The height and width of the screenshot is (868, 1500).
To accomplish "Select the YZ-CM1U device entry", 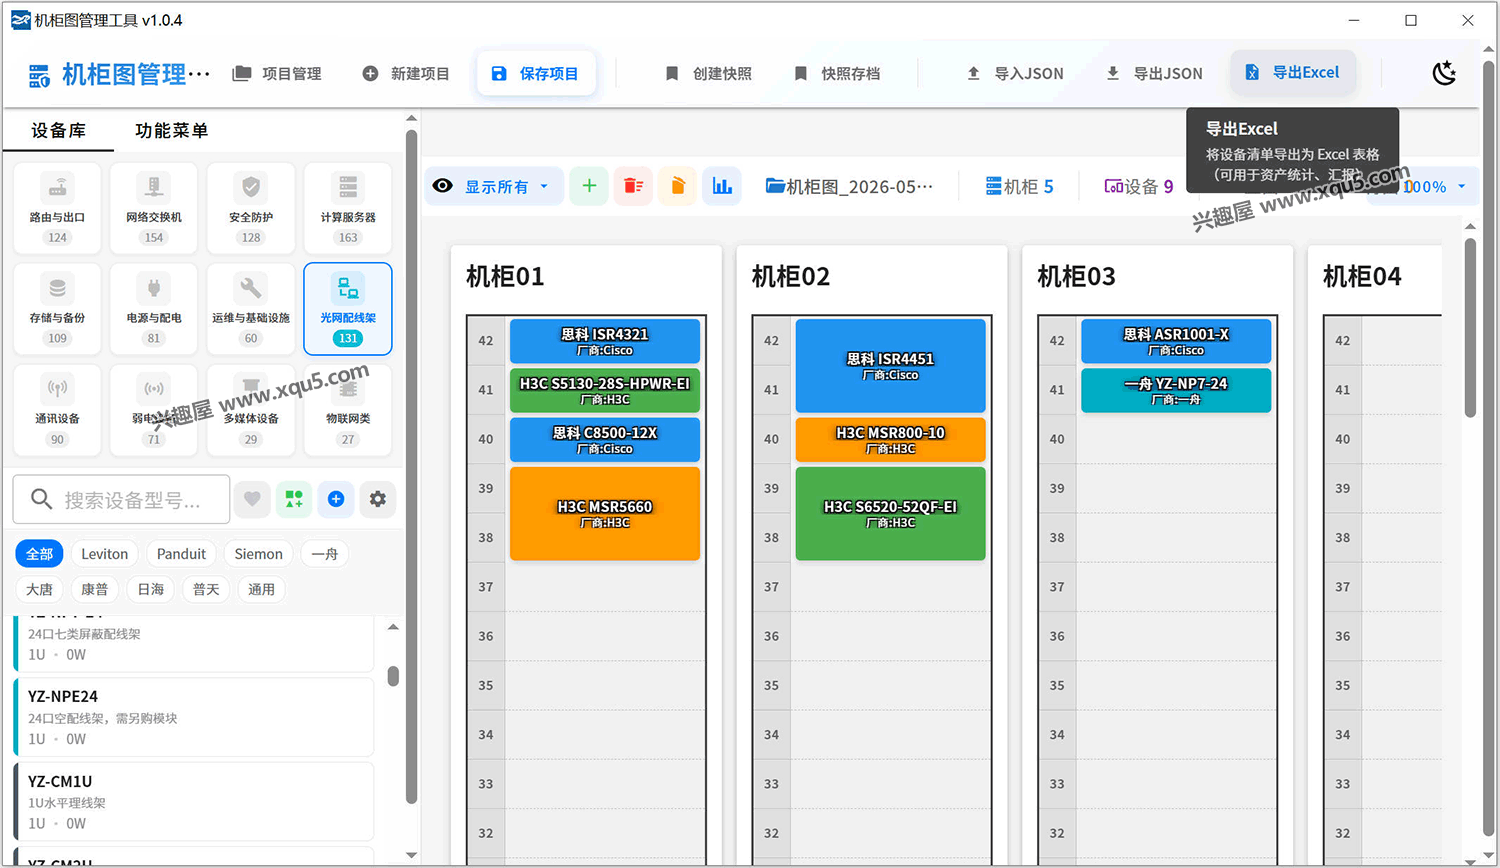I will 194,802.
